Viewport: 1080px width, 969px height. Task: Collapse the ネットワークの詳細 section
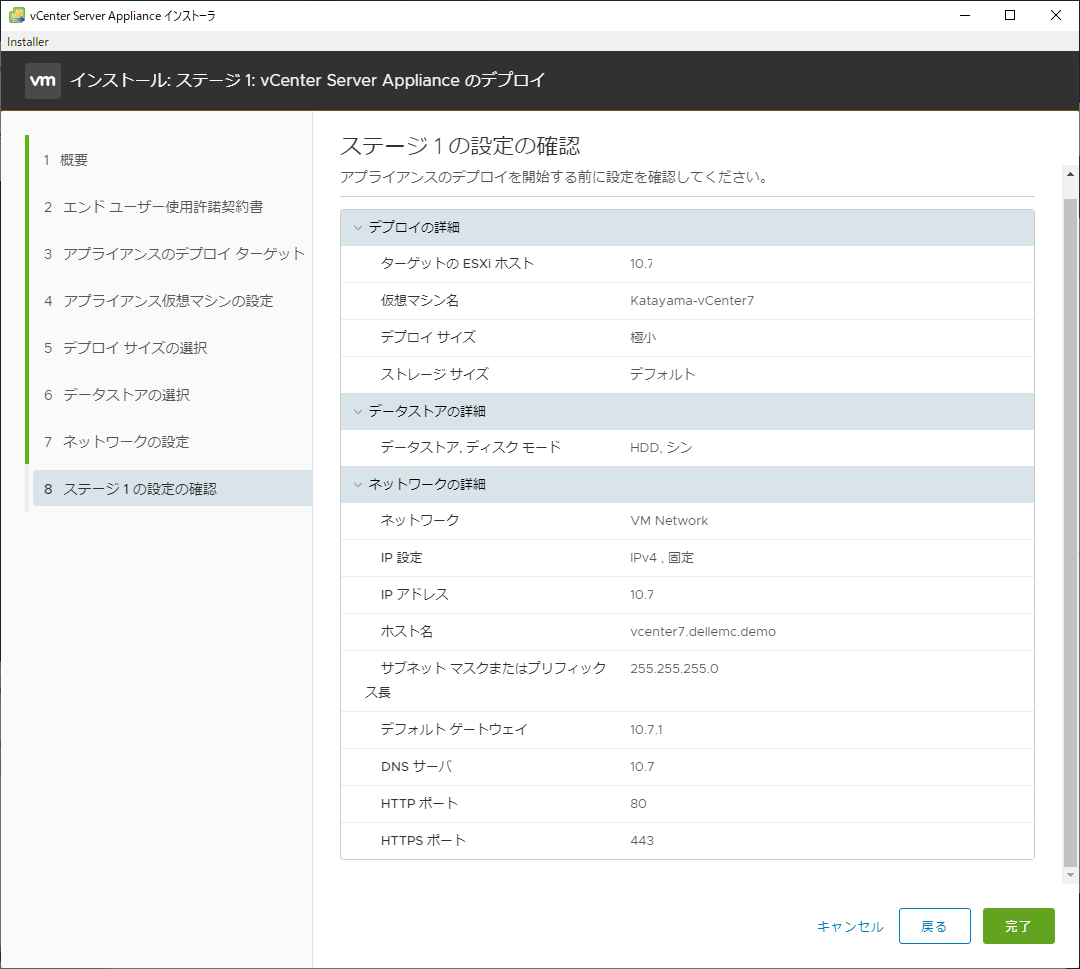click(x=357, y=484)
